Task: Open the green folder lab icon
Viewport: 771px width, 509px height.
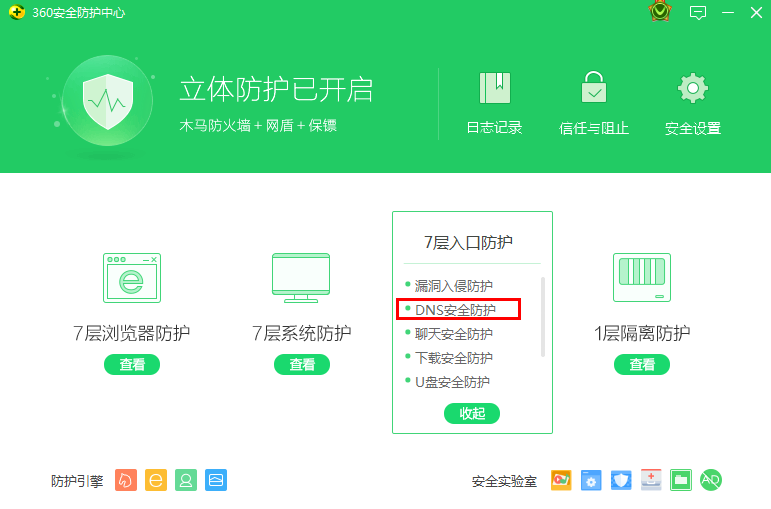Action: 681,480
